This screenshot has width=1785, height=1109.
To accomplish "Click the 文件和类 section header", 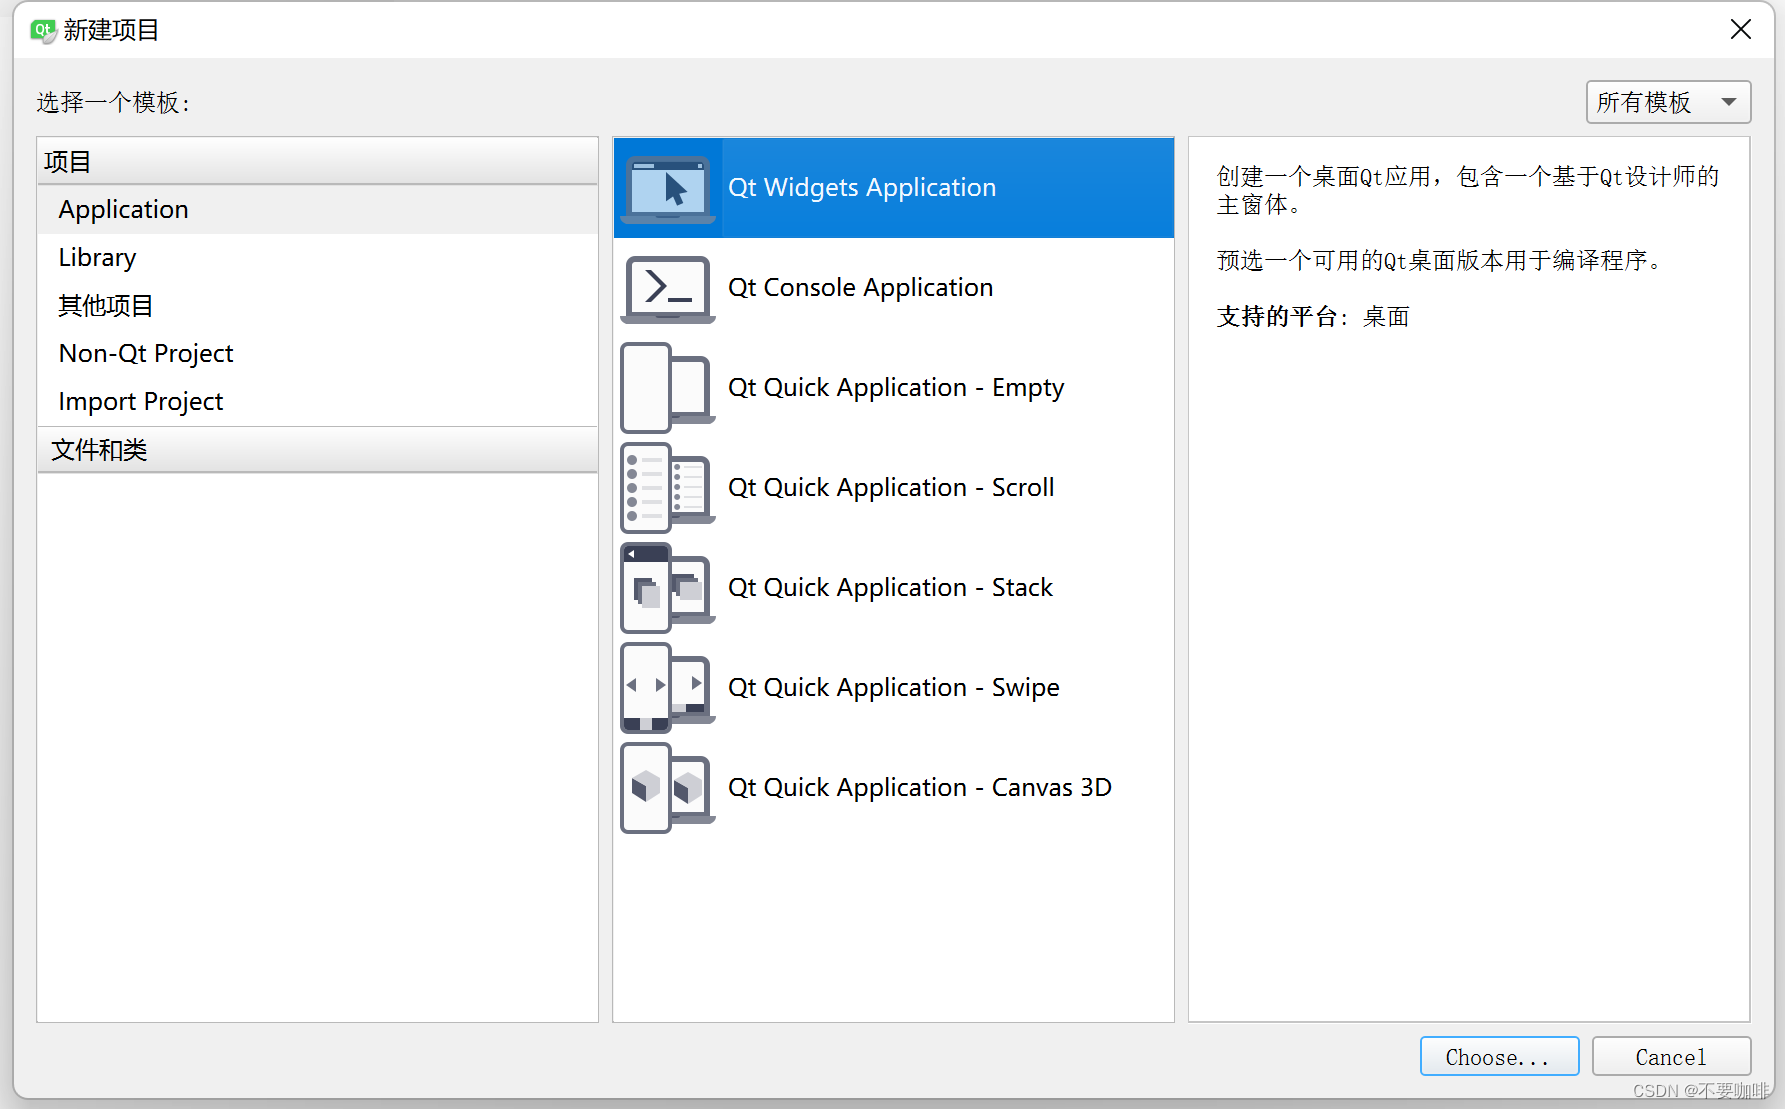I will (317, 450).
